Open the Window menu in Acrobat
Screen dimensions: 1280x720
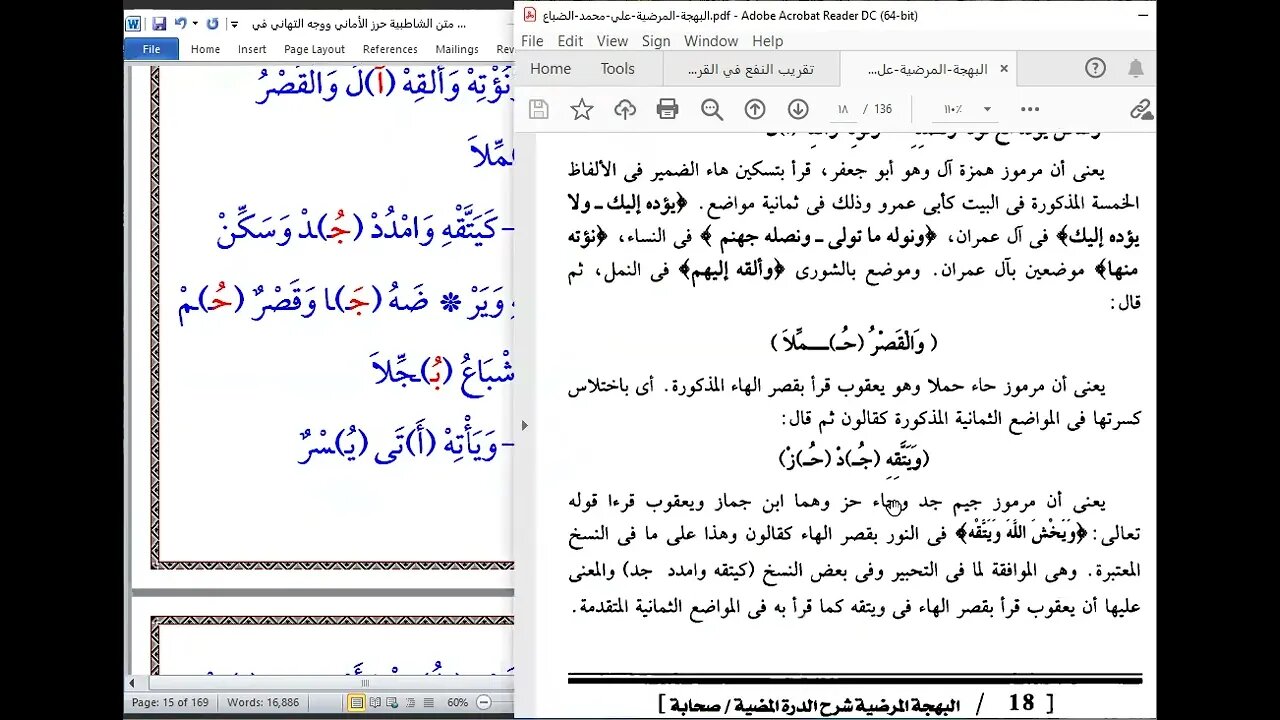(x=711, y=41)
